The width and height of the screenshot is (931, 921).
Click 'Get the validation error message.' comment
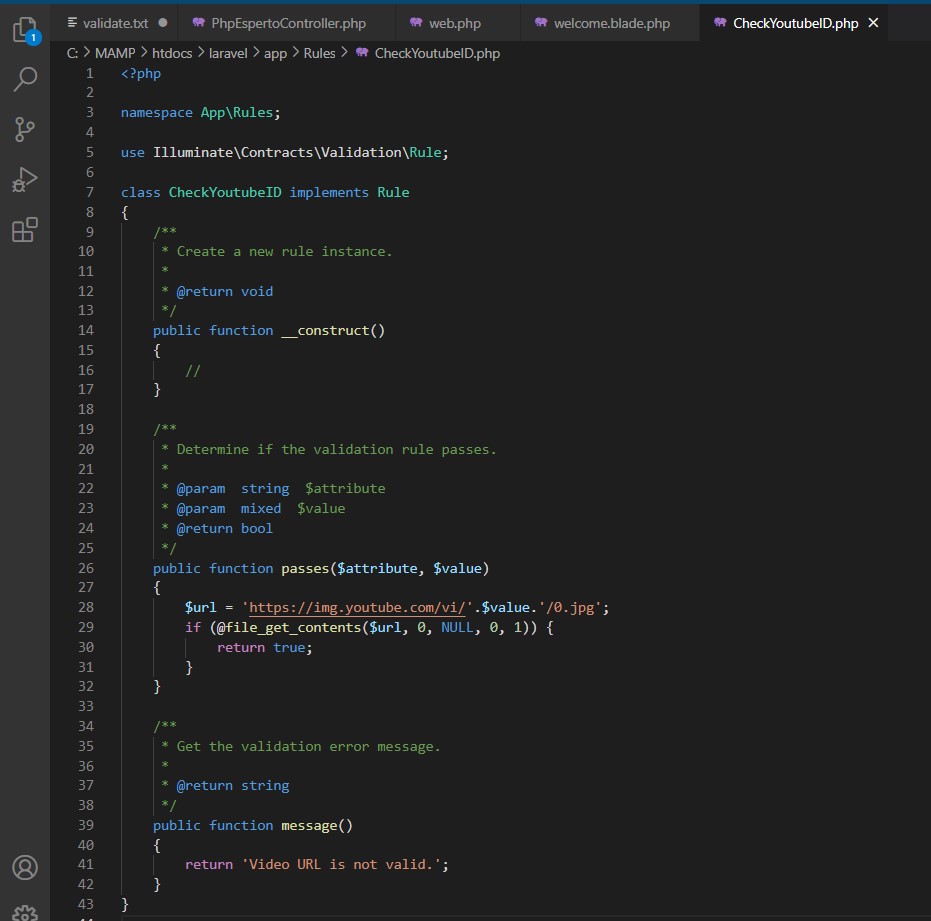coord(309,746)
